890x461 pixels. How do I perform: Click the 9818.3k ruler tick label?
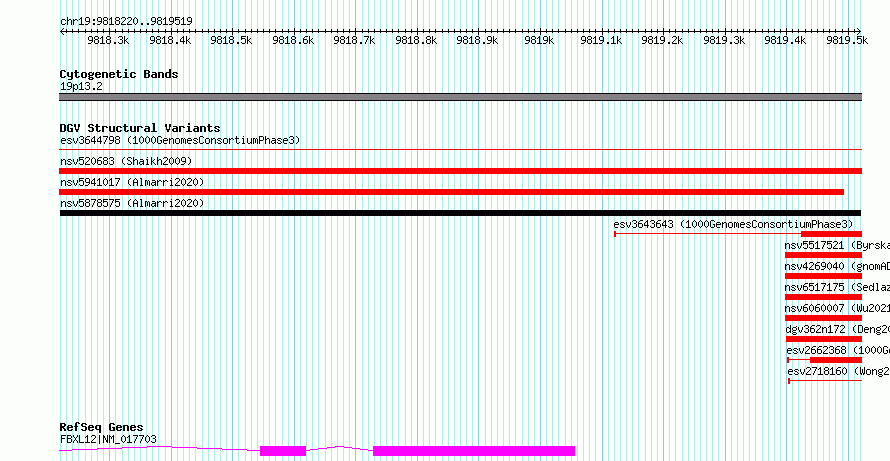(108, 40)
